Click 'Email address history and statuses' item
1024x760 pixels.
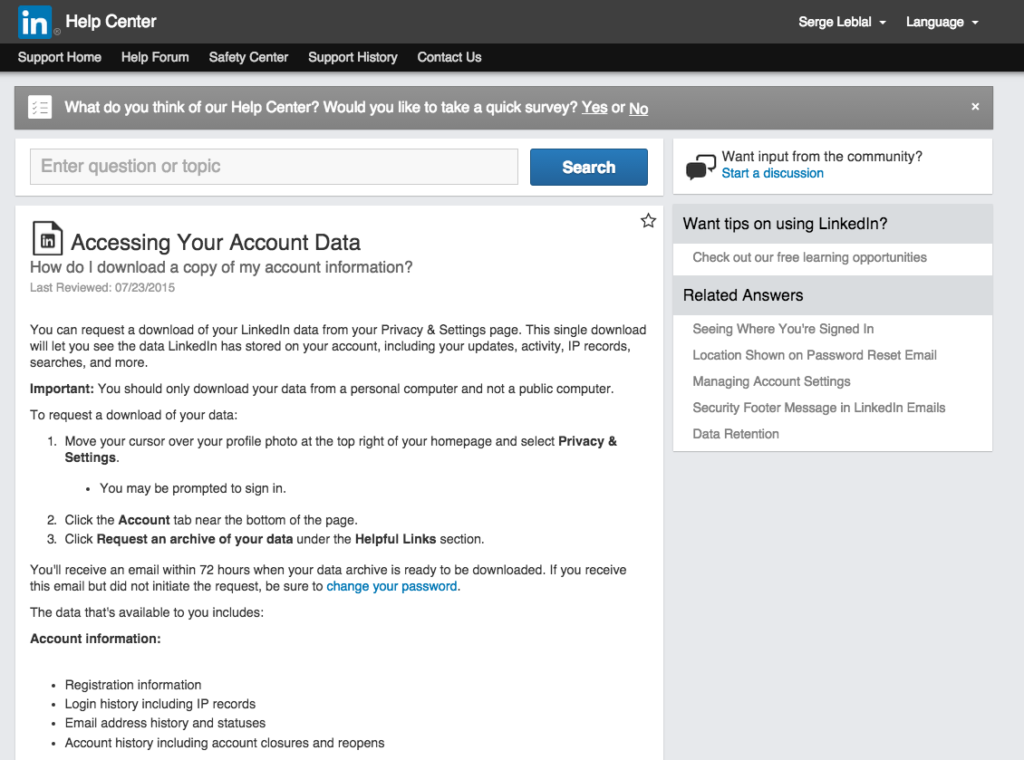[x=165, y=723]
